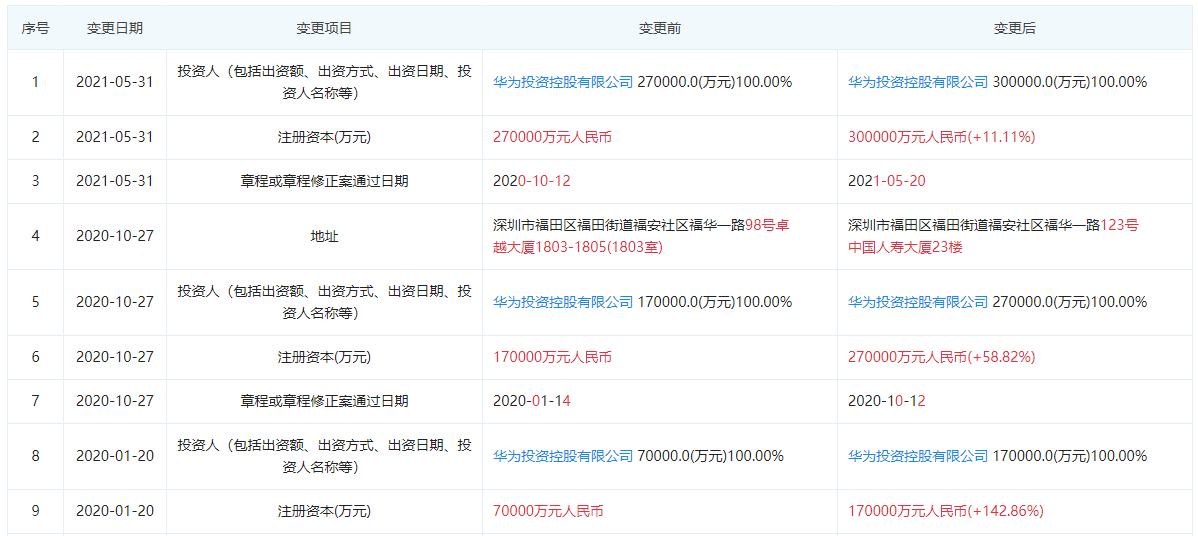Select sequence number 5 cell
This screenshot has width=1198, height=536.
pos(35,302)
